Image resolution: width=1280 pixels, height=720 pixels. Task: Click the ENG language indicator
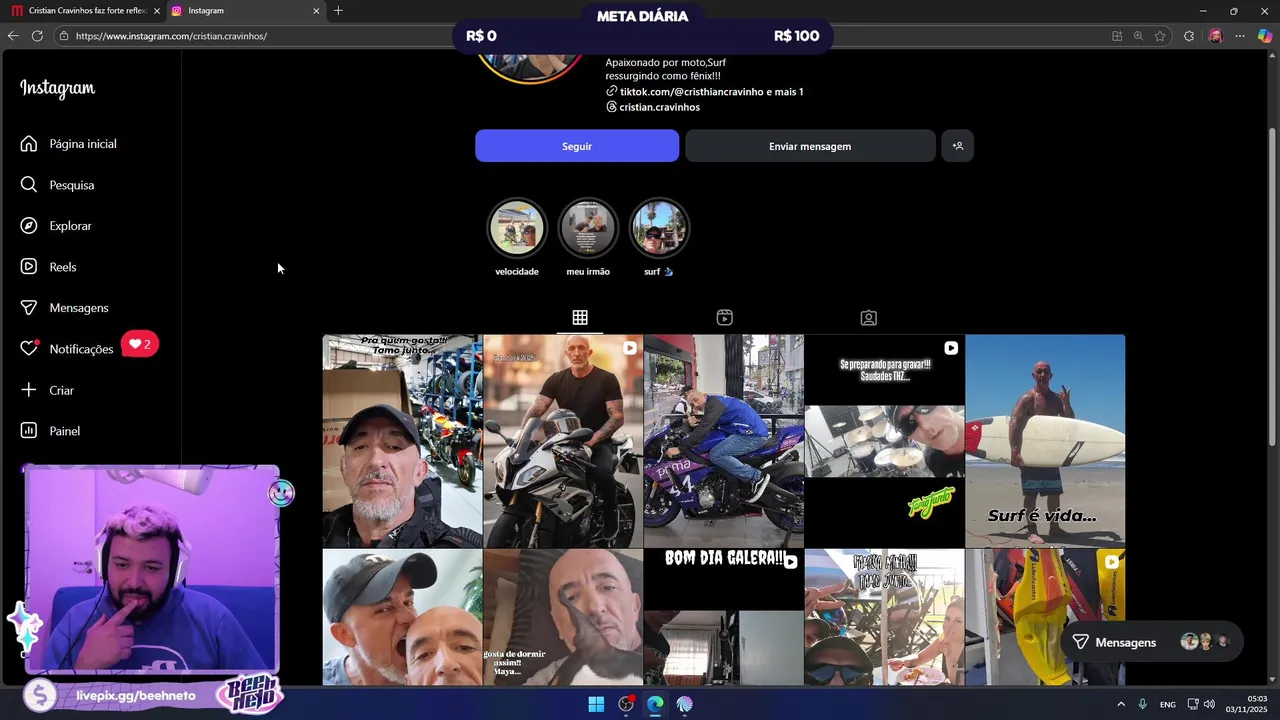pos(1167,704)
